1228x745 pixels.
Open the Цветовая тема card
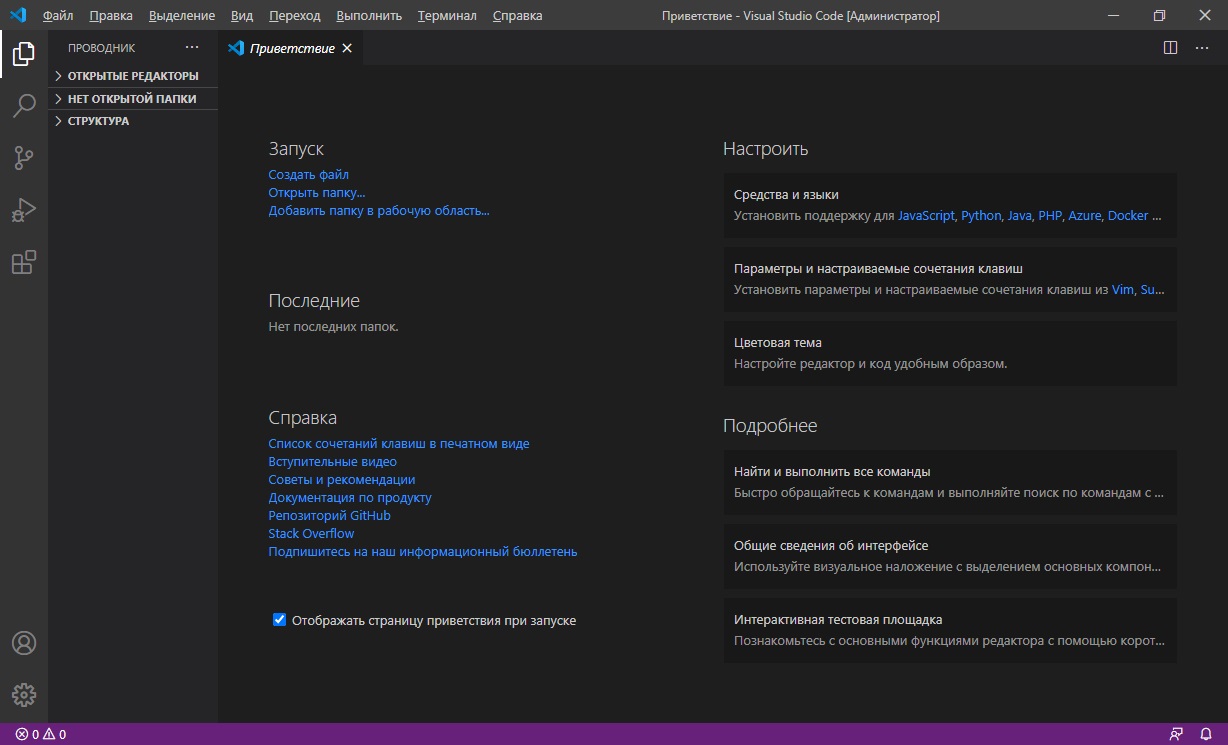click(x=950, y=353)
